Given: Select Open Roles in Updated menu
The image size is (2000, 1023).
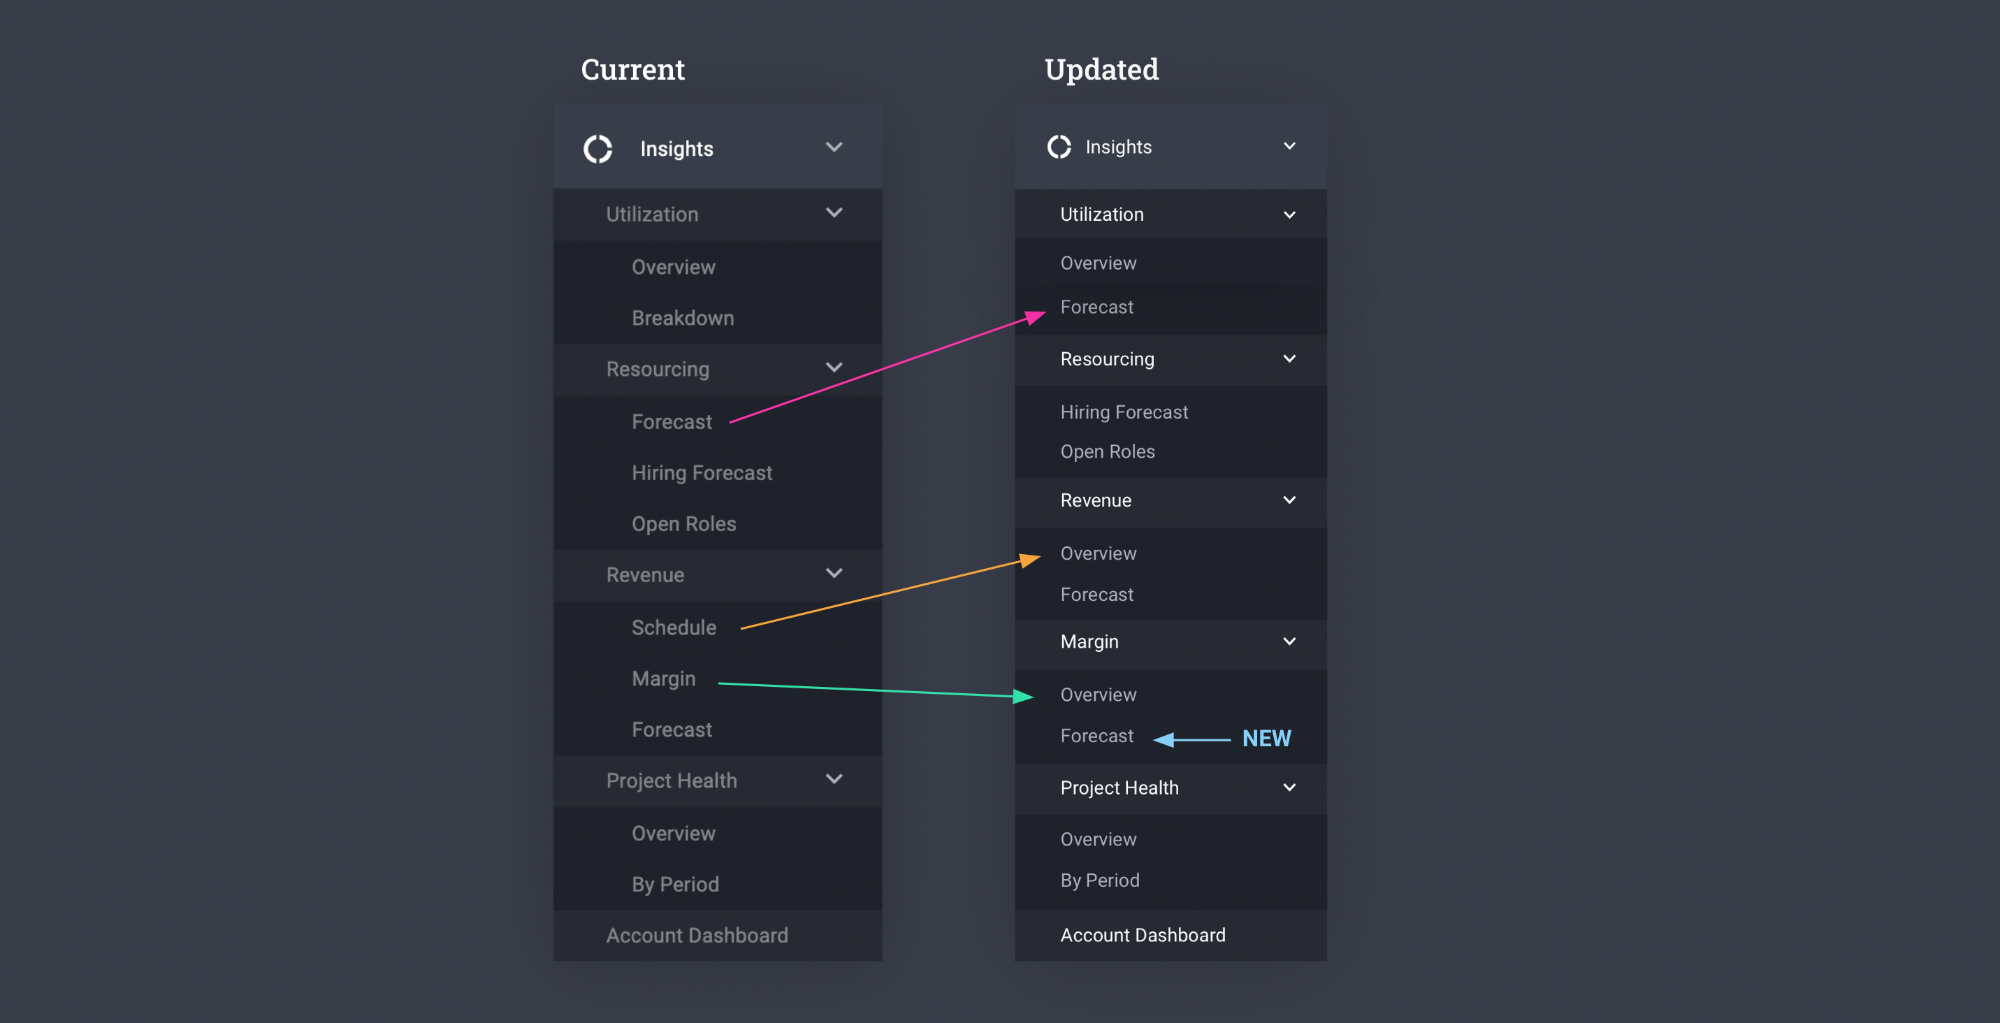Looking at the screenshot, I should 1108,452.
